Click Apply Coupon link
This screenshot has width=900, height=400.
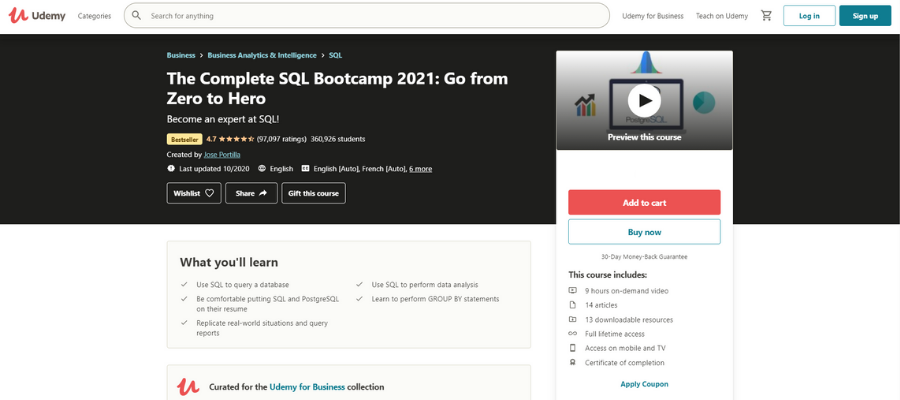[x=644, y=384]
